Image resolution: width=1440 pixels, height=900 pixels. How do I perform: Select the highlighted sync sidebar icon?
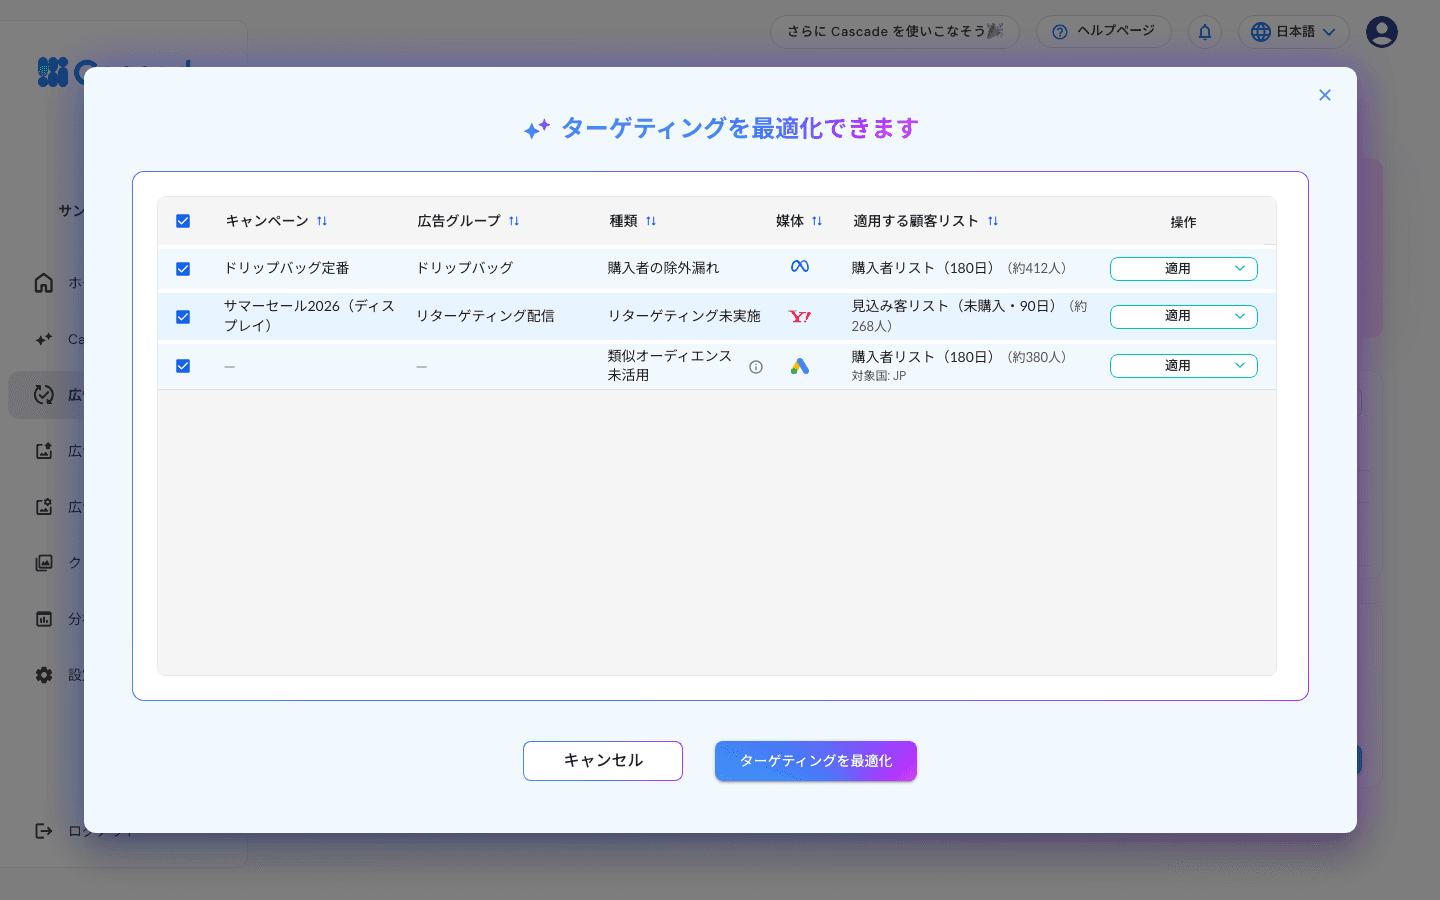[x=44, y=395]
